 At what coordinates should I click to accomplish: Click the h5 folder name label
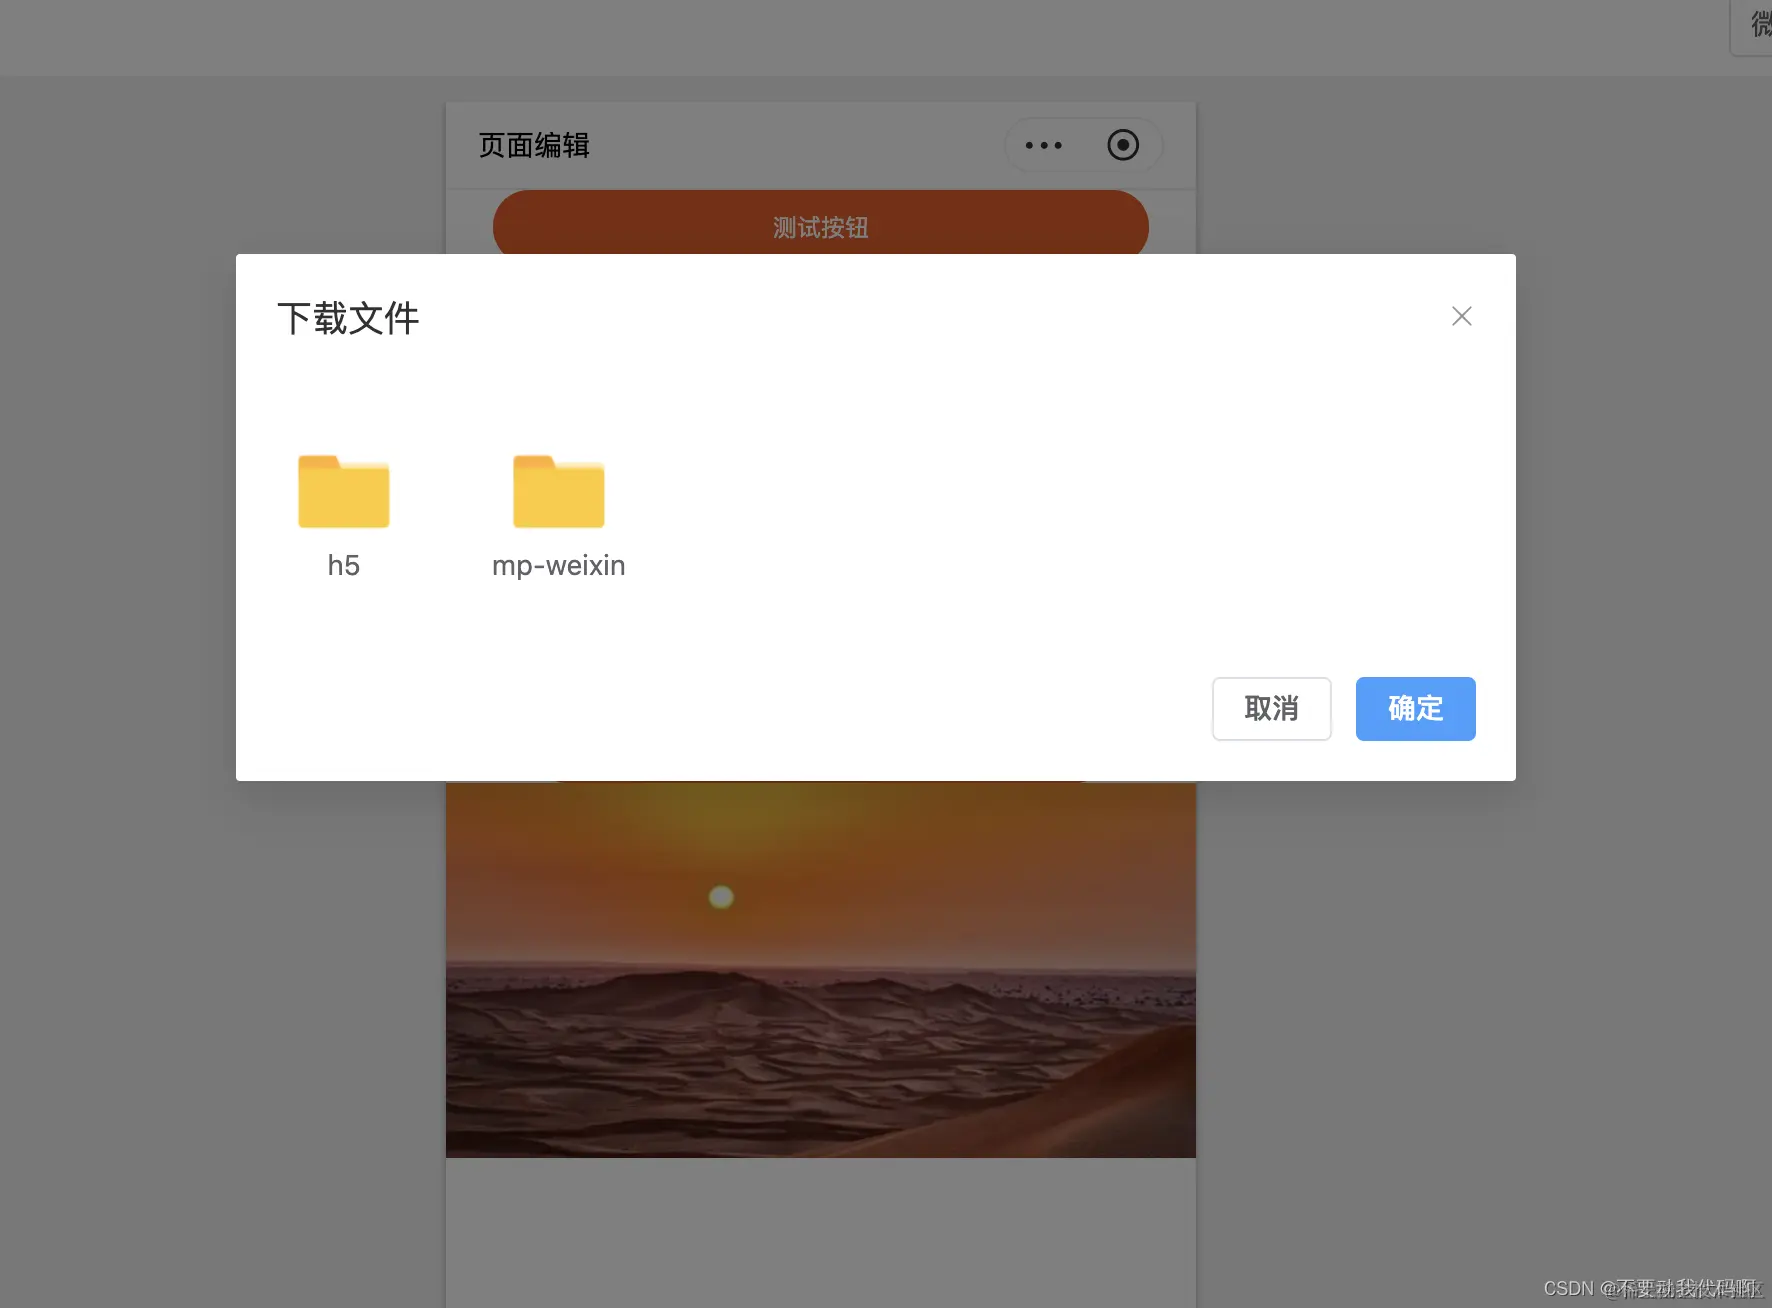coord(343,565)
